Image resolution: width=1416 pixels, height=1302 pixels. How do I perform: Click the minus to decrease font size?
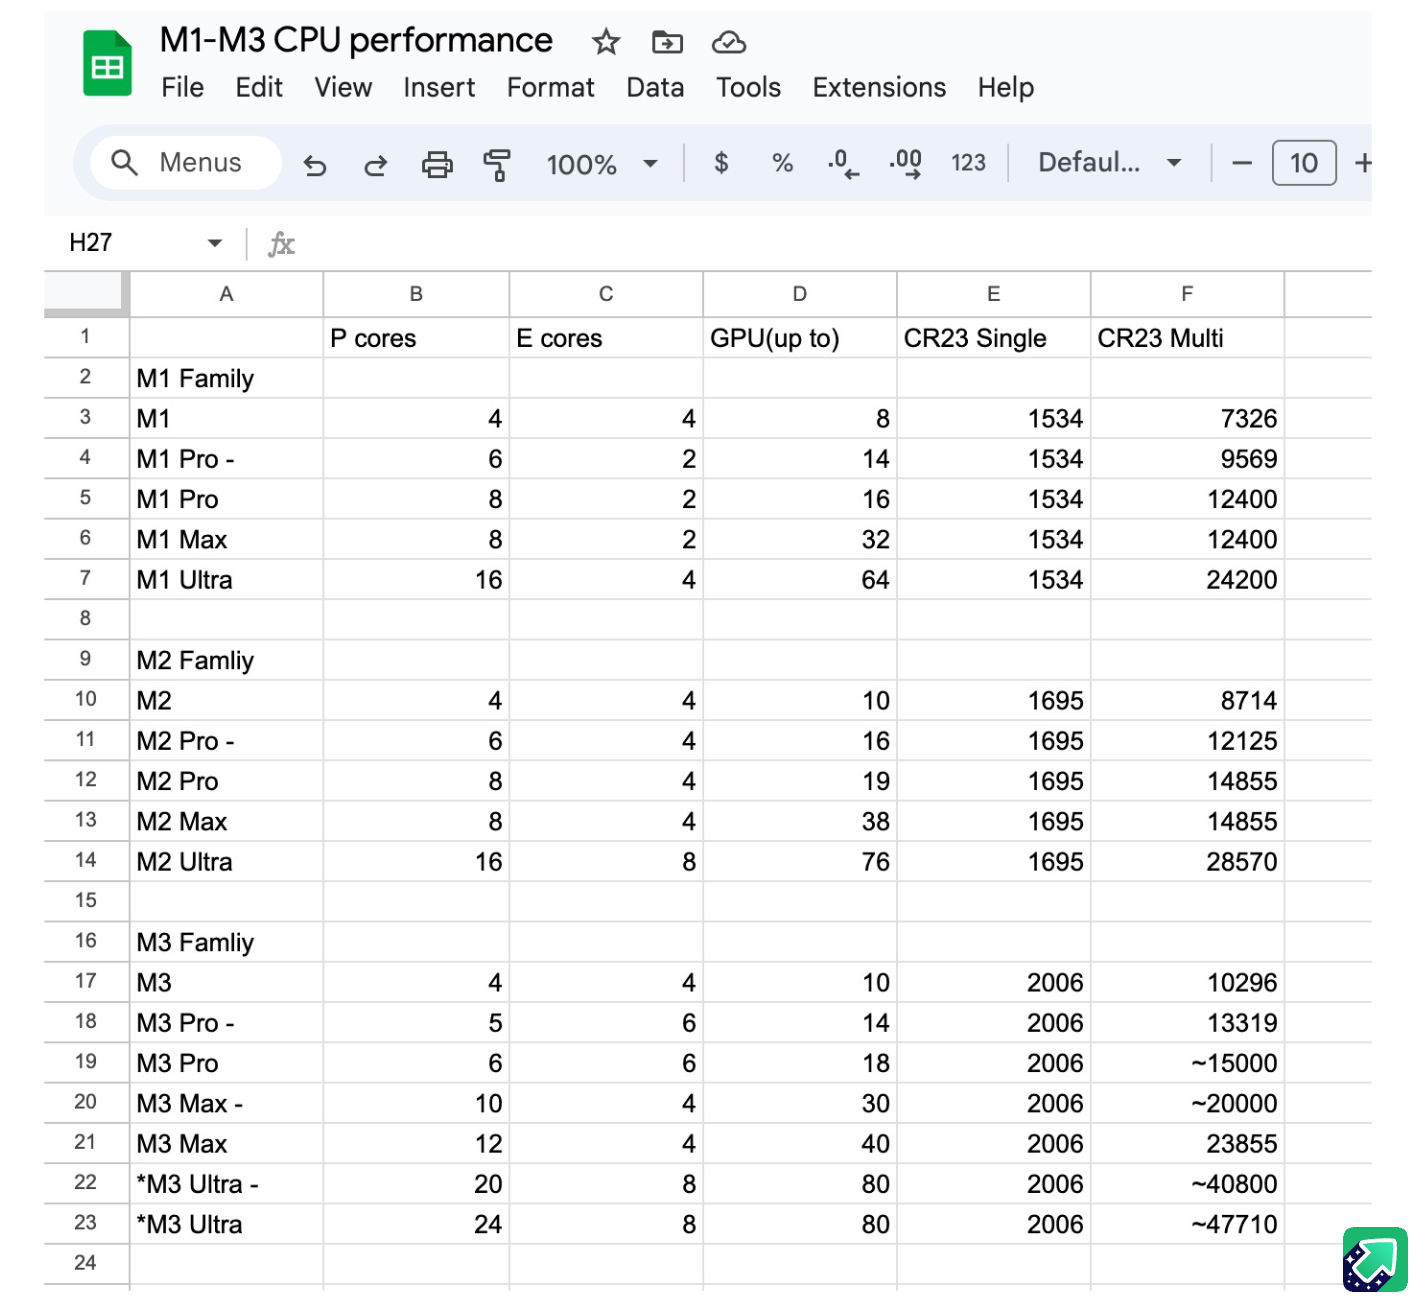point(1242,163)
